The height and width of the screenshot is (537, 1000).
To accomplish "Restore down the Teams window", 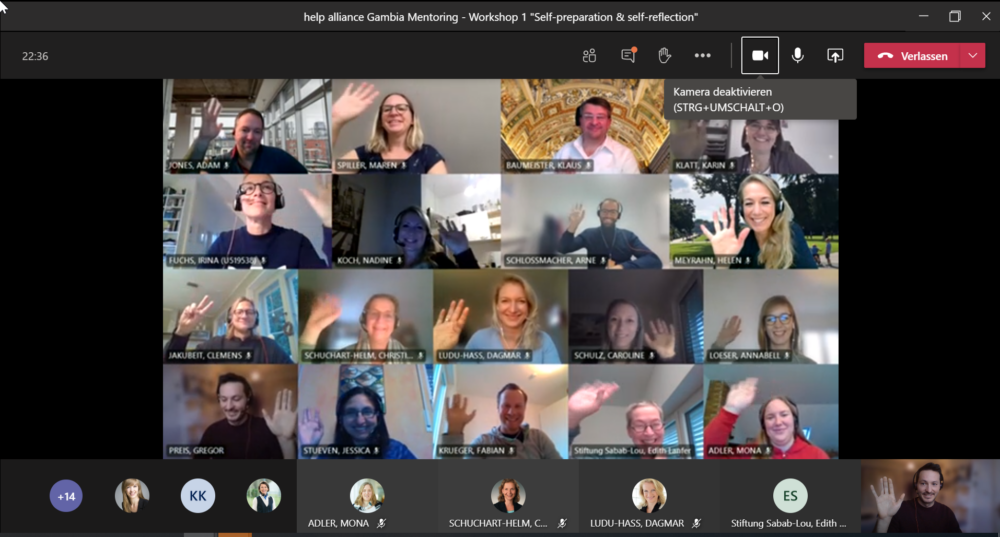I will tap(954, 16).
